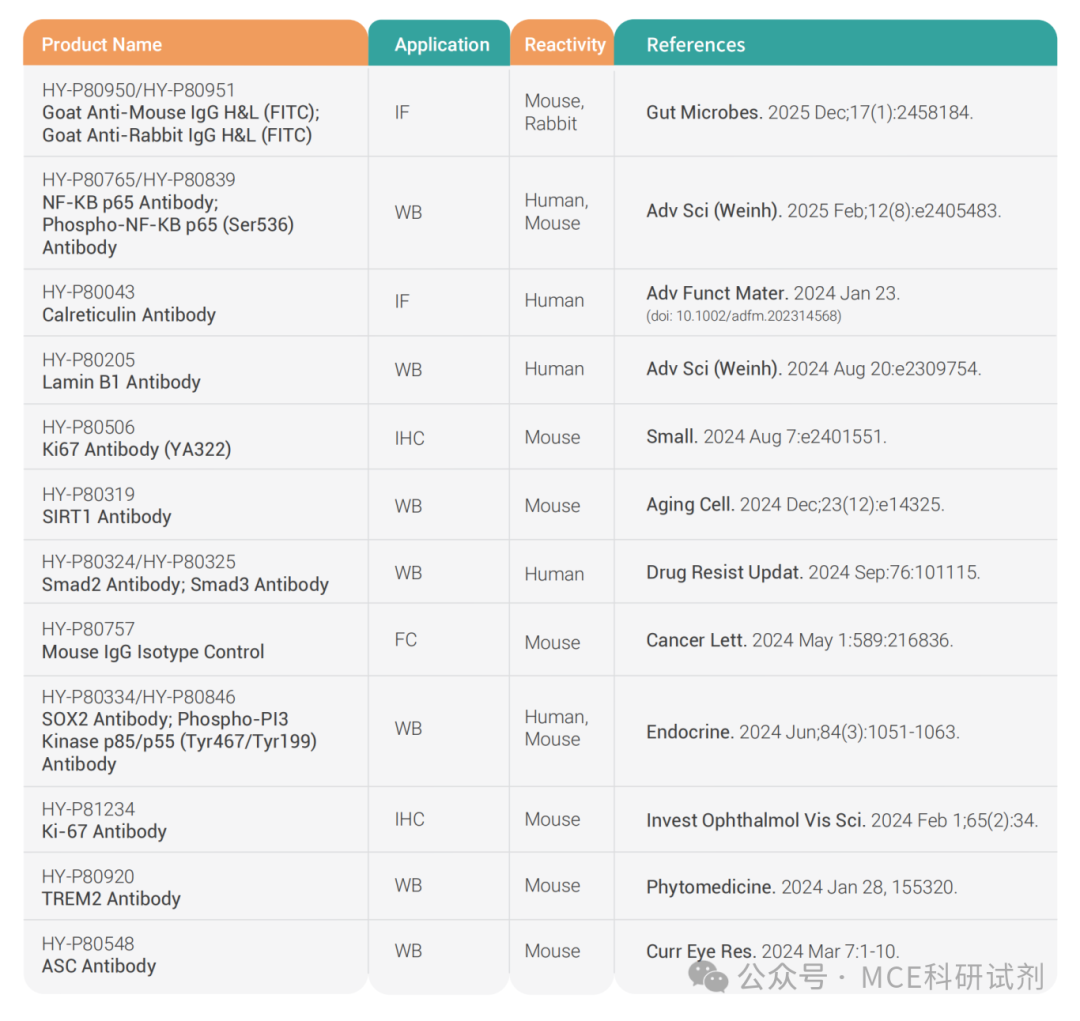Click WB application in SIRT1 row
The height and width of the screenshot is (1021, 1080).
(408, 506)
